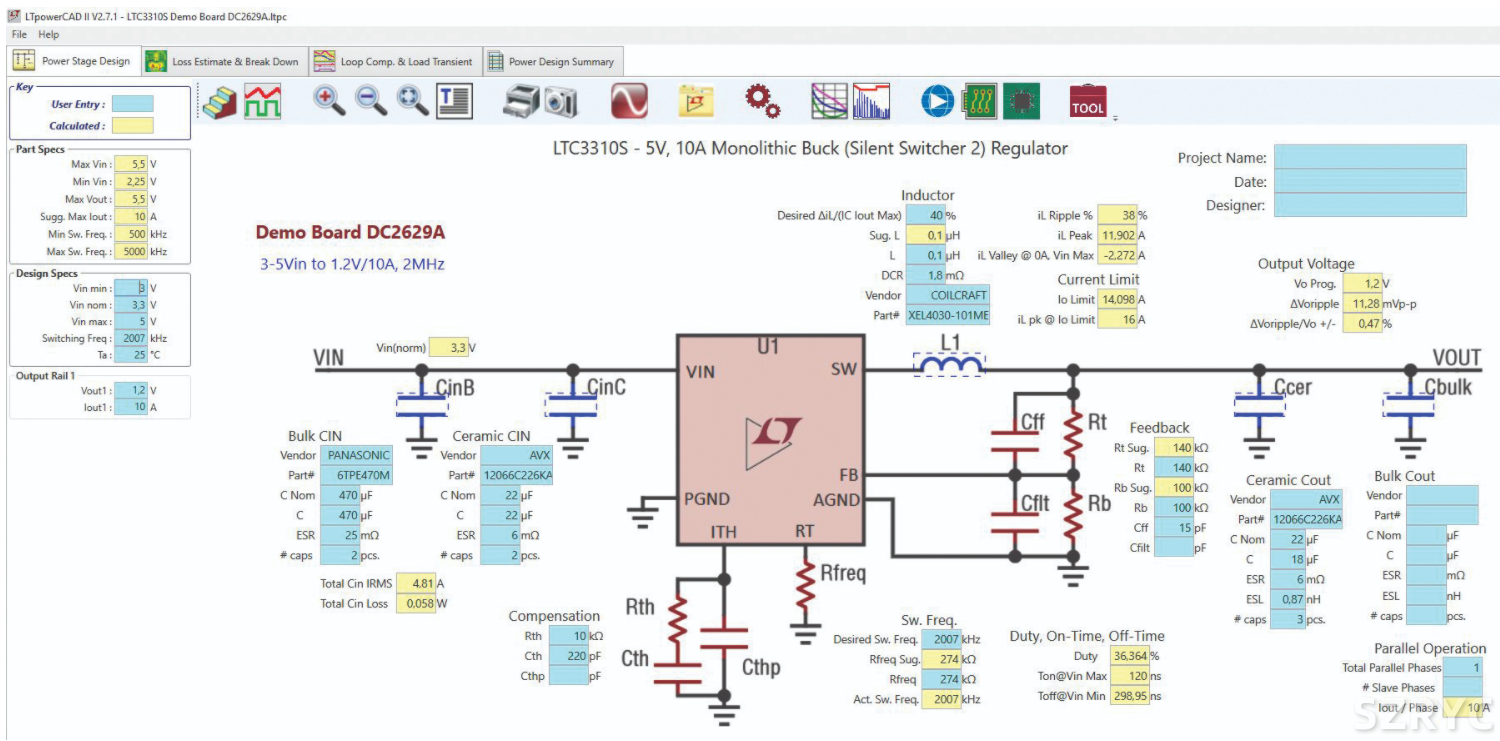Open the File menu
Image resolution: width=1500 pixels, height=741 pixels.
[19, 34]
